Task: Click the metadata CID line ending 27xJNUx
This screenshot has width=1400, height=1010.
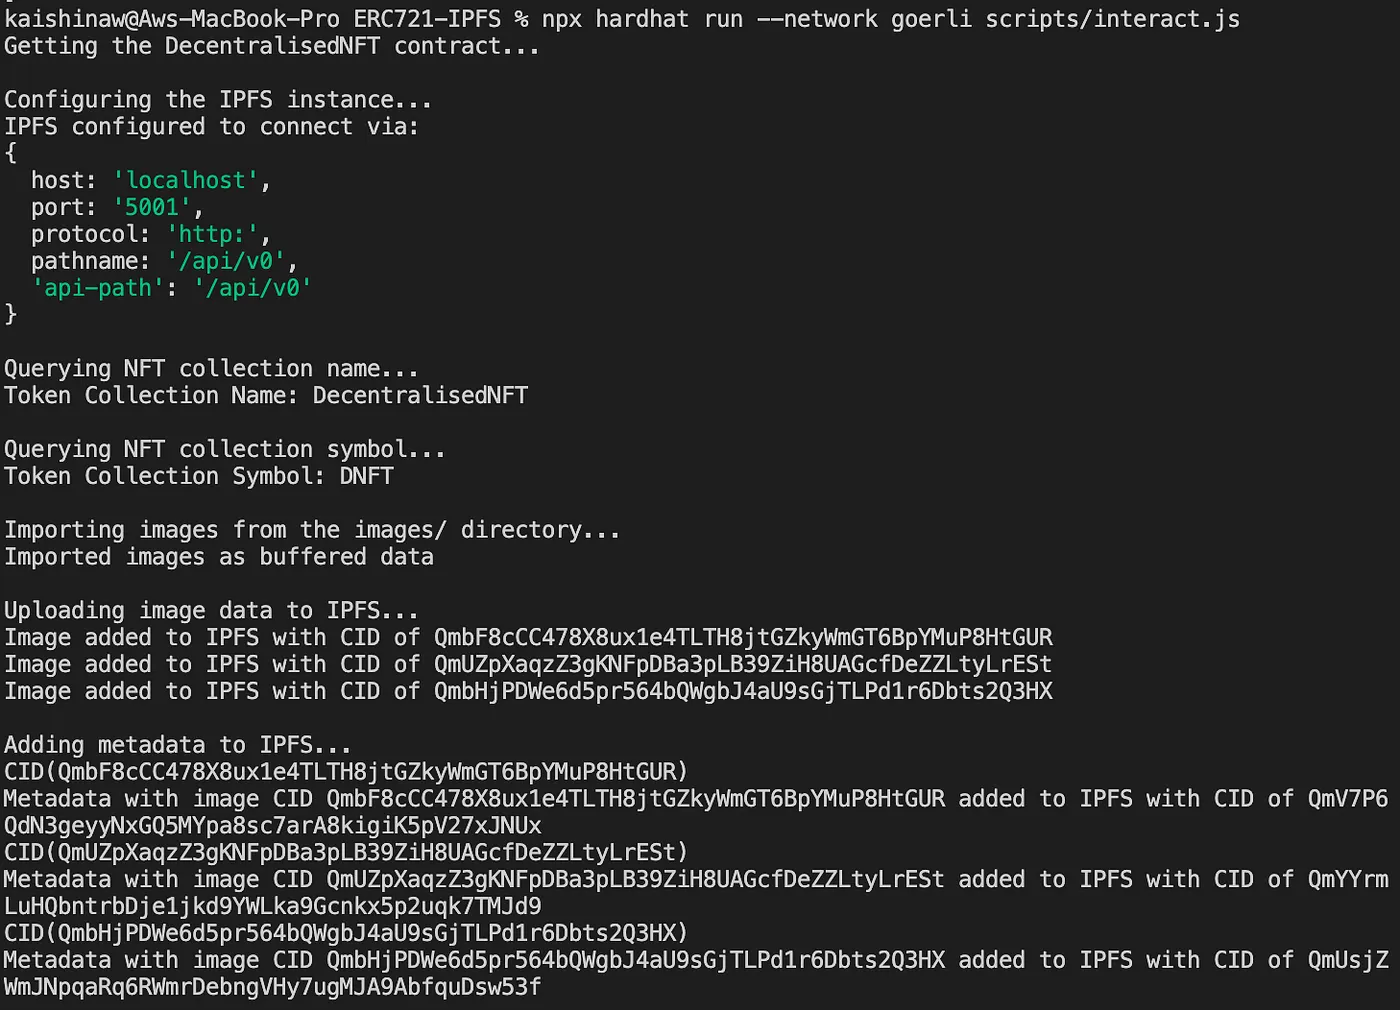Action: tap(272, 827)
